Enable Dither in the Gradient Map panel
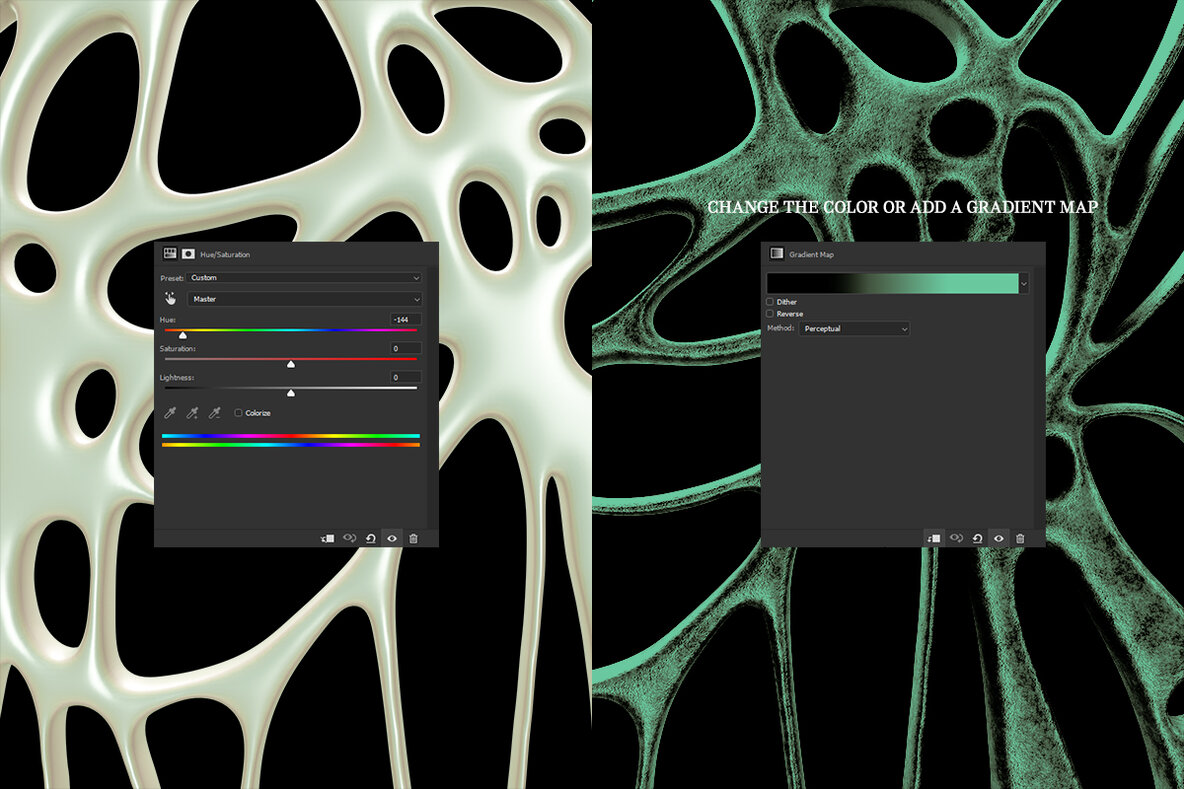 click(770, 302)
